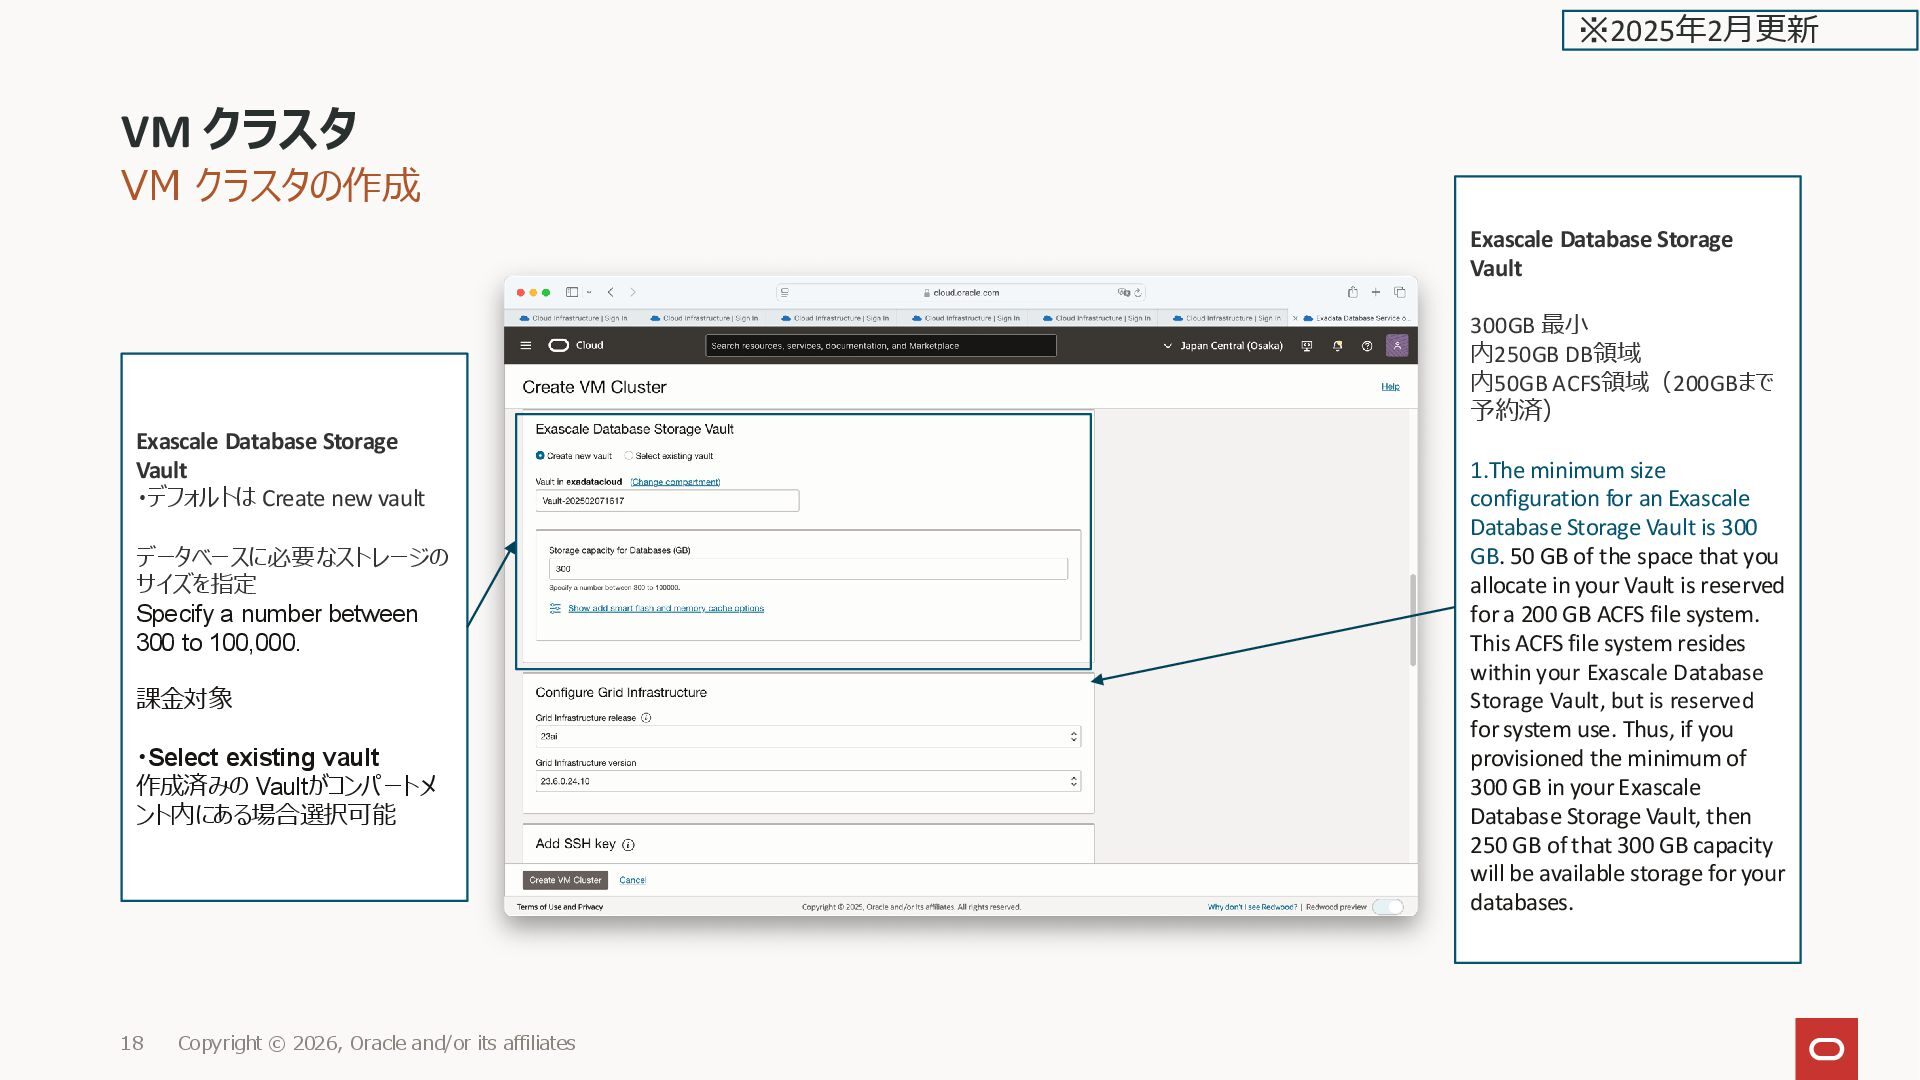
Task: Click the Create VM Cluster button
Action: 565,881
